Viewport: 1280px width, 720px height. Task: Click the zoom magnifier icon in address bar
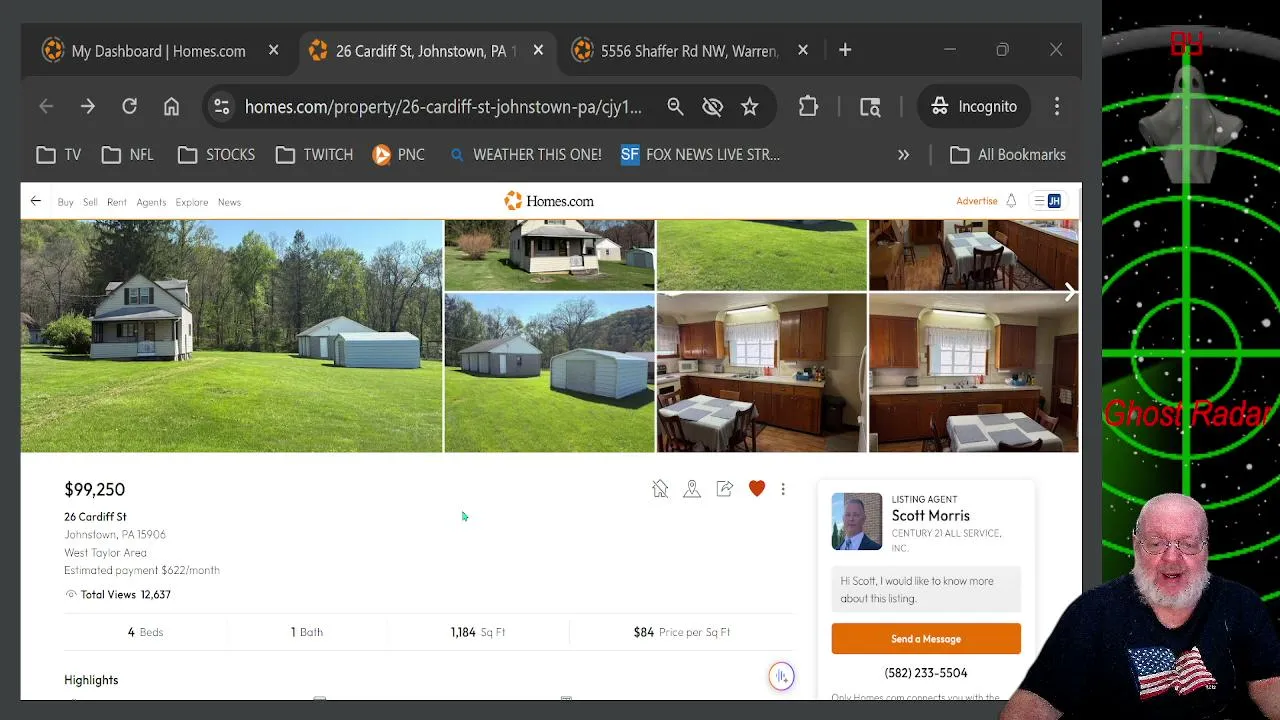(x=675, y=106)
